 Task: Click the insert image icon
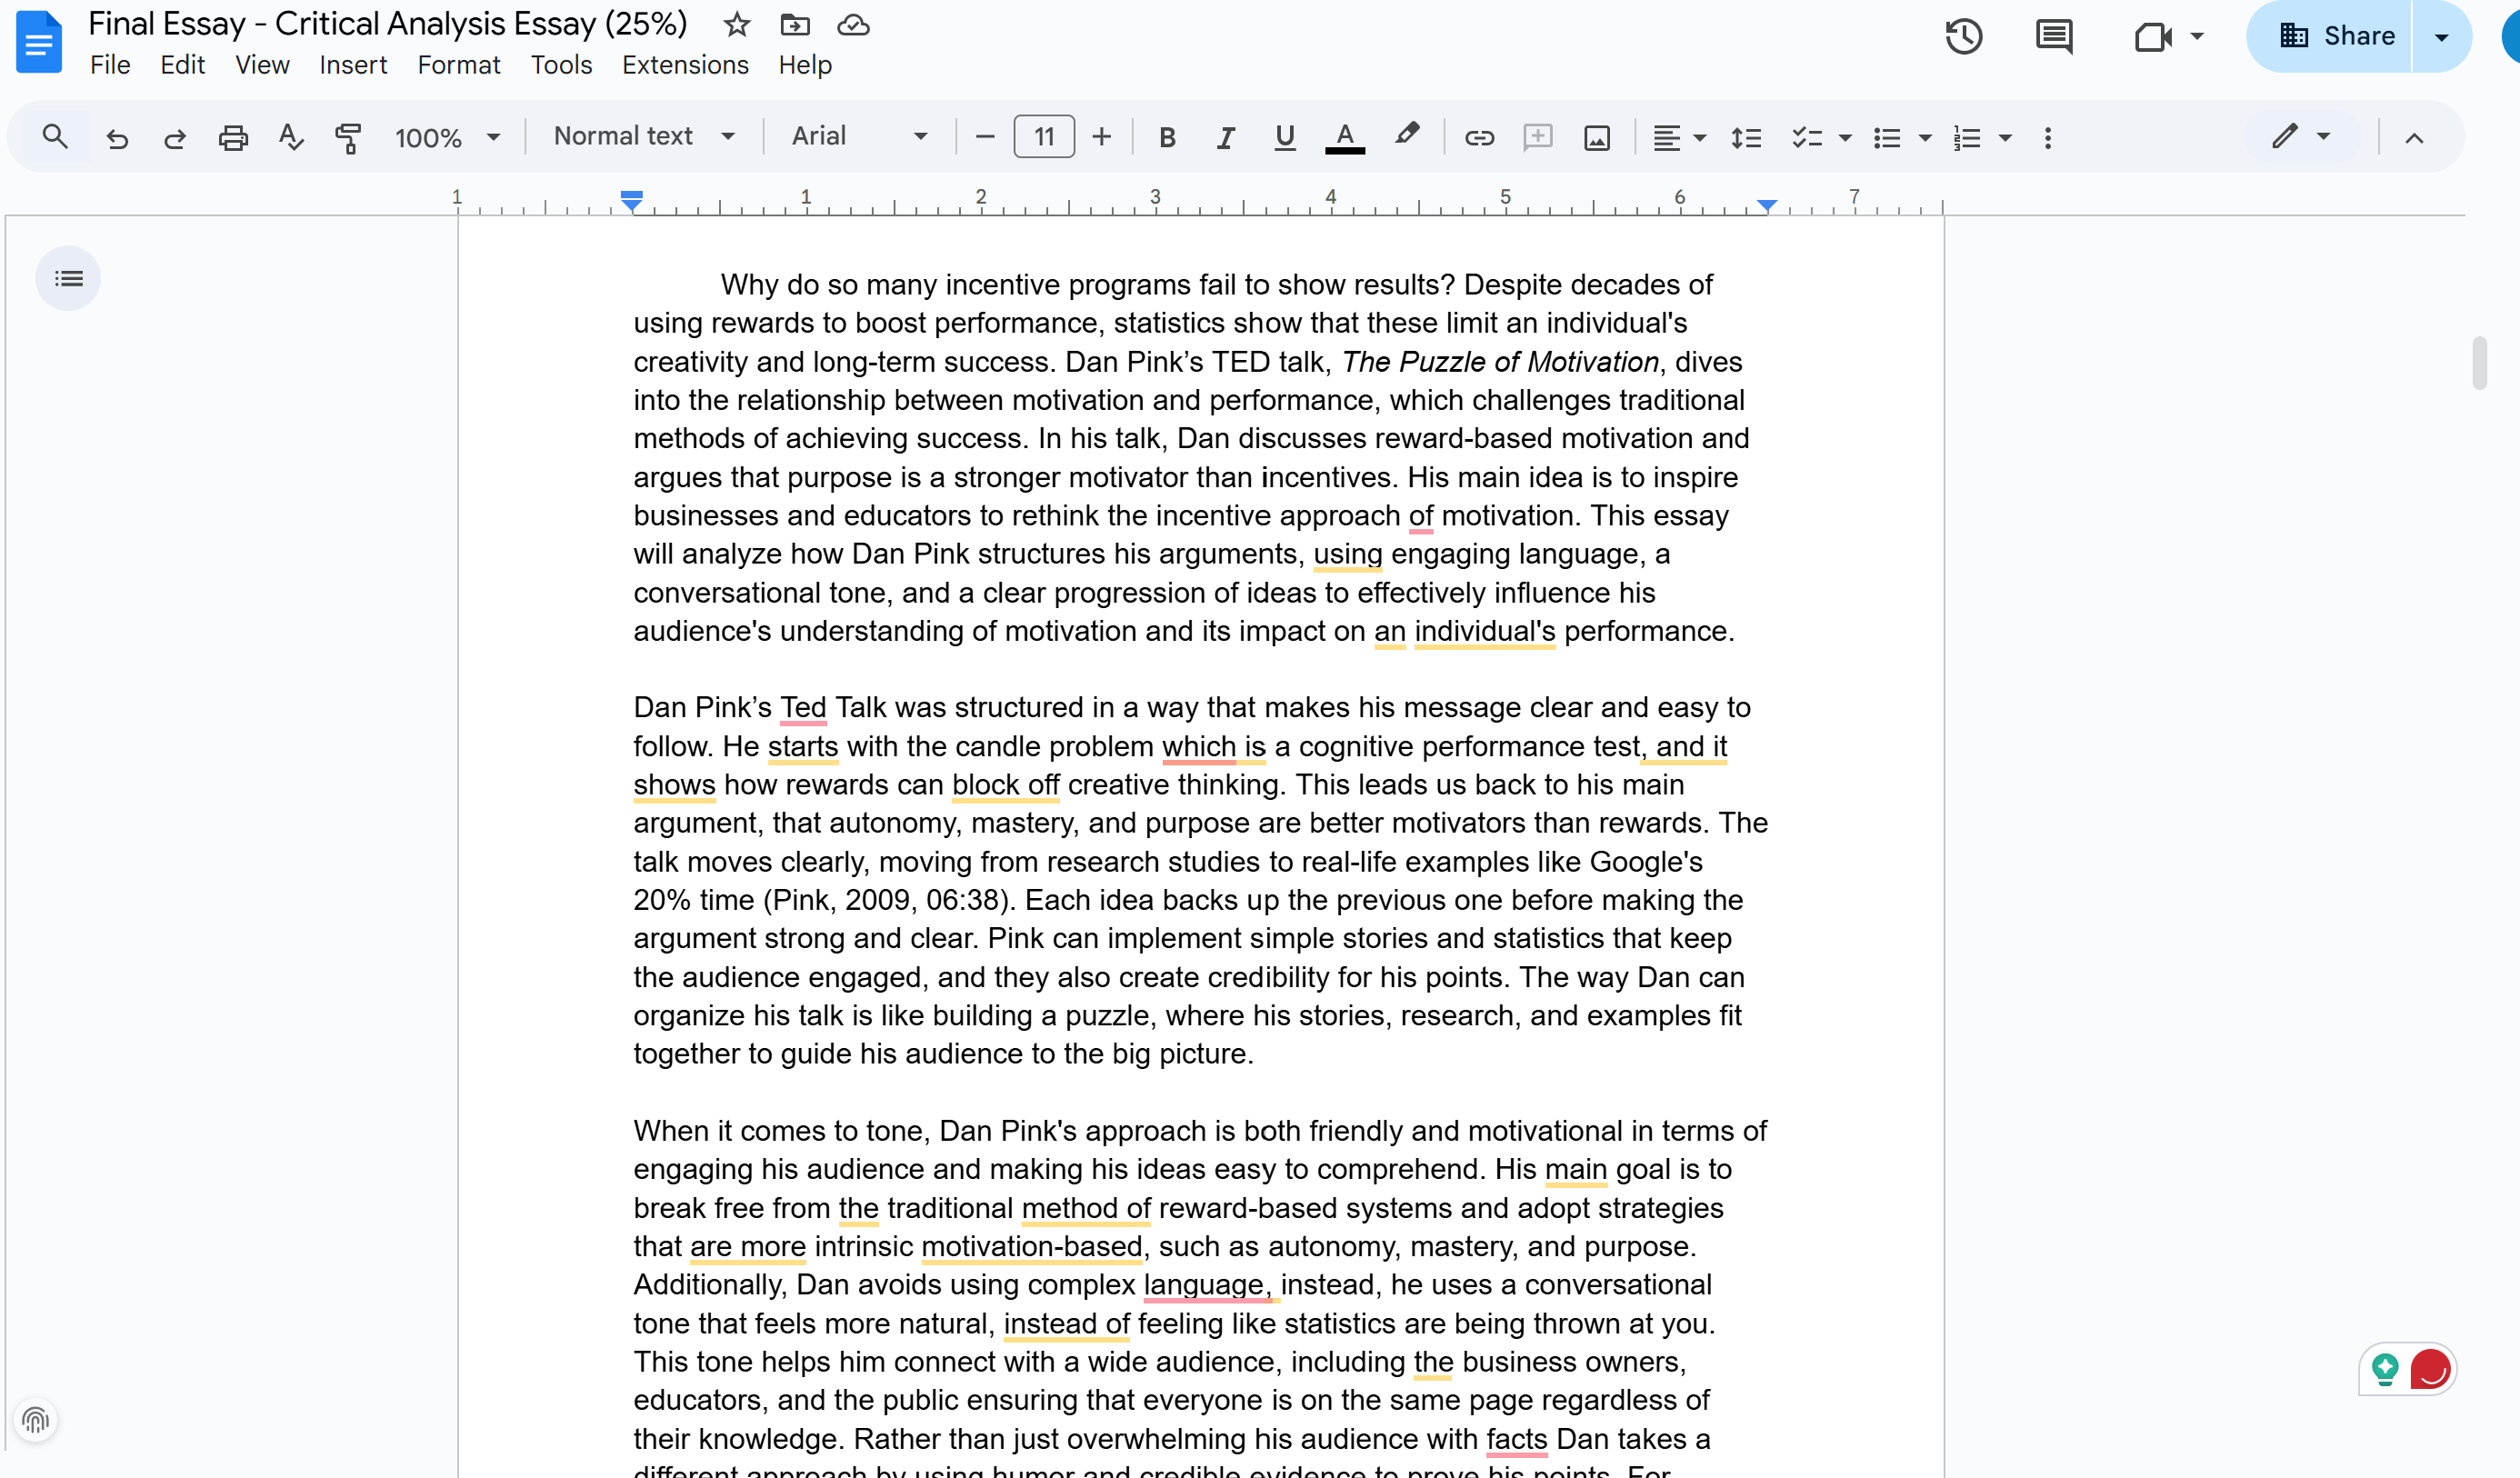pyautogui.click(x=1596, y=137)
